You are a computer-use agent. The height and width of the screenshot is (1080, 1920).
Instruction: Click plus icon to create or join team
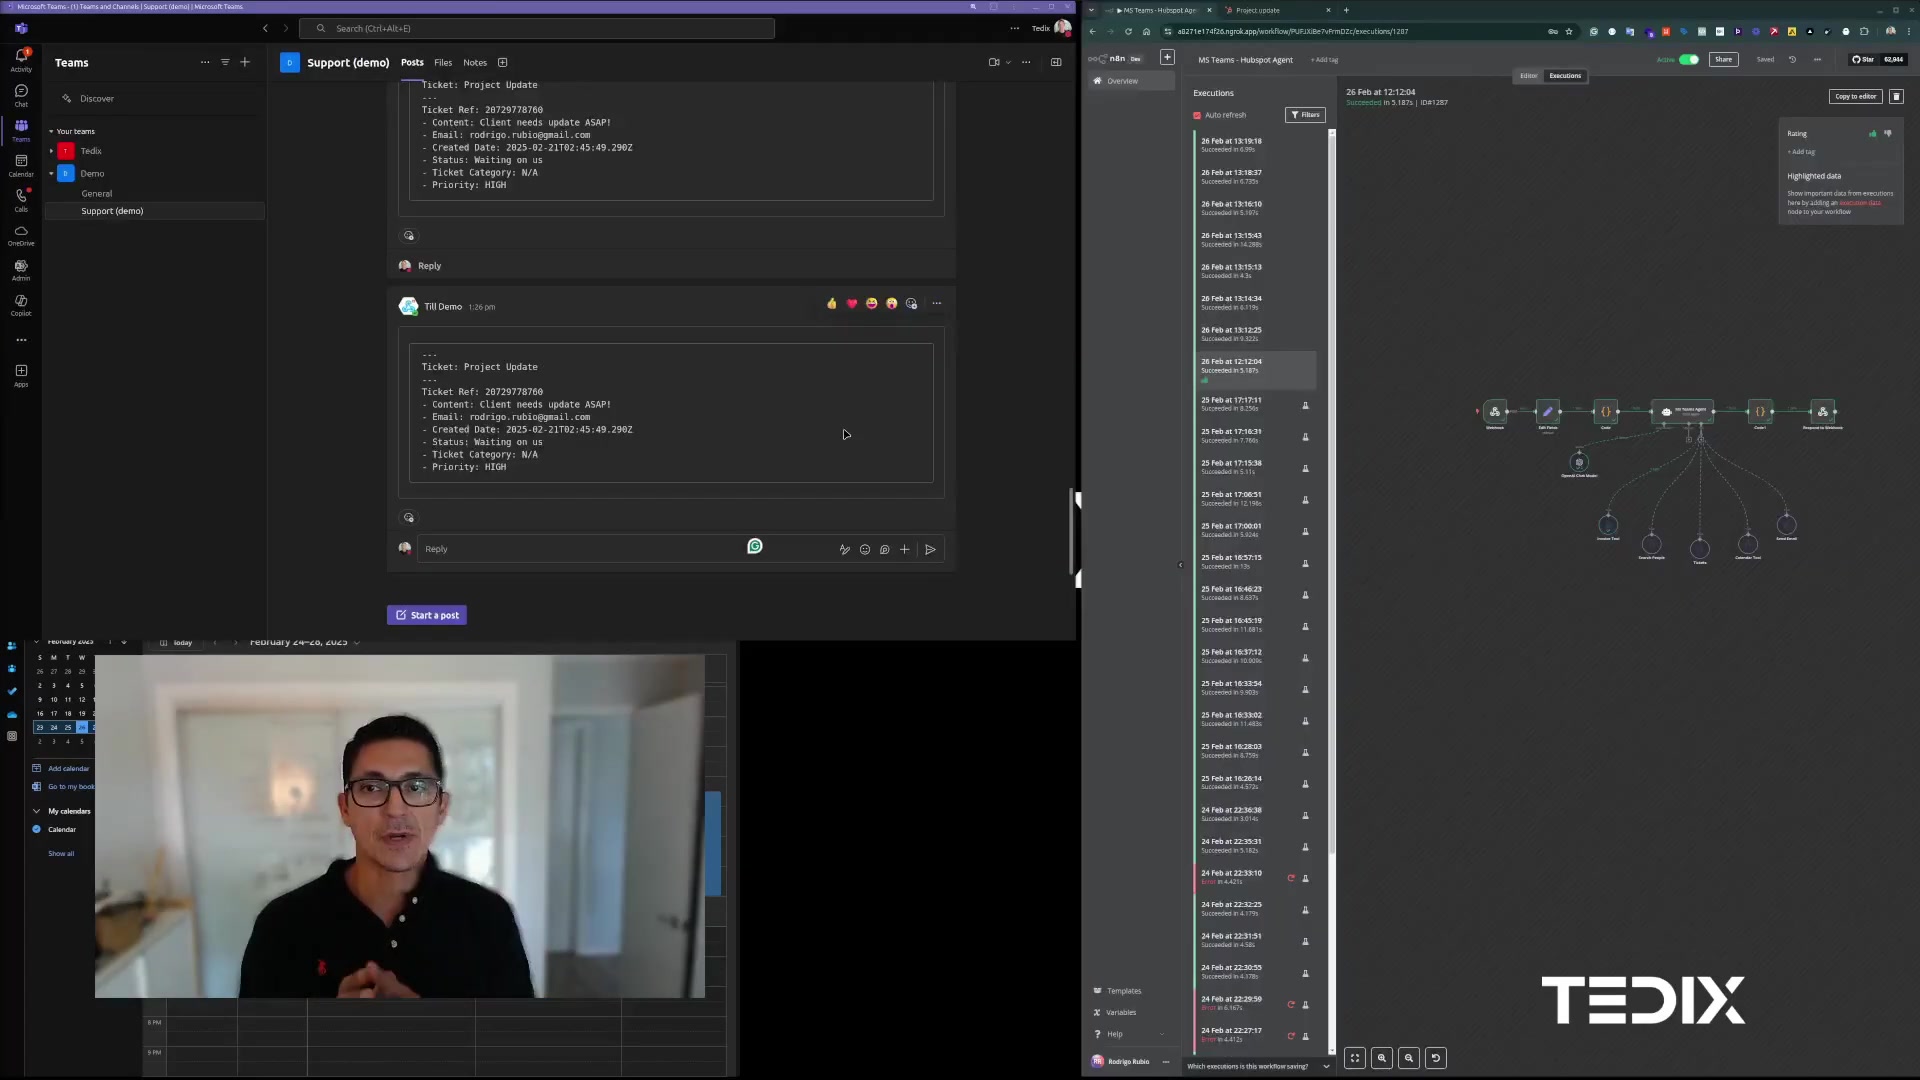(x=245, y=62)
